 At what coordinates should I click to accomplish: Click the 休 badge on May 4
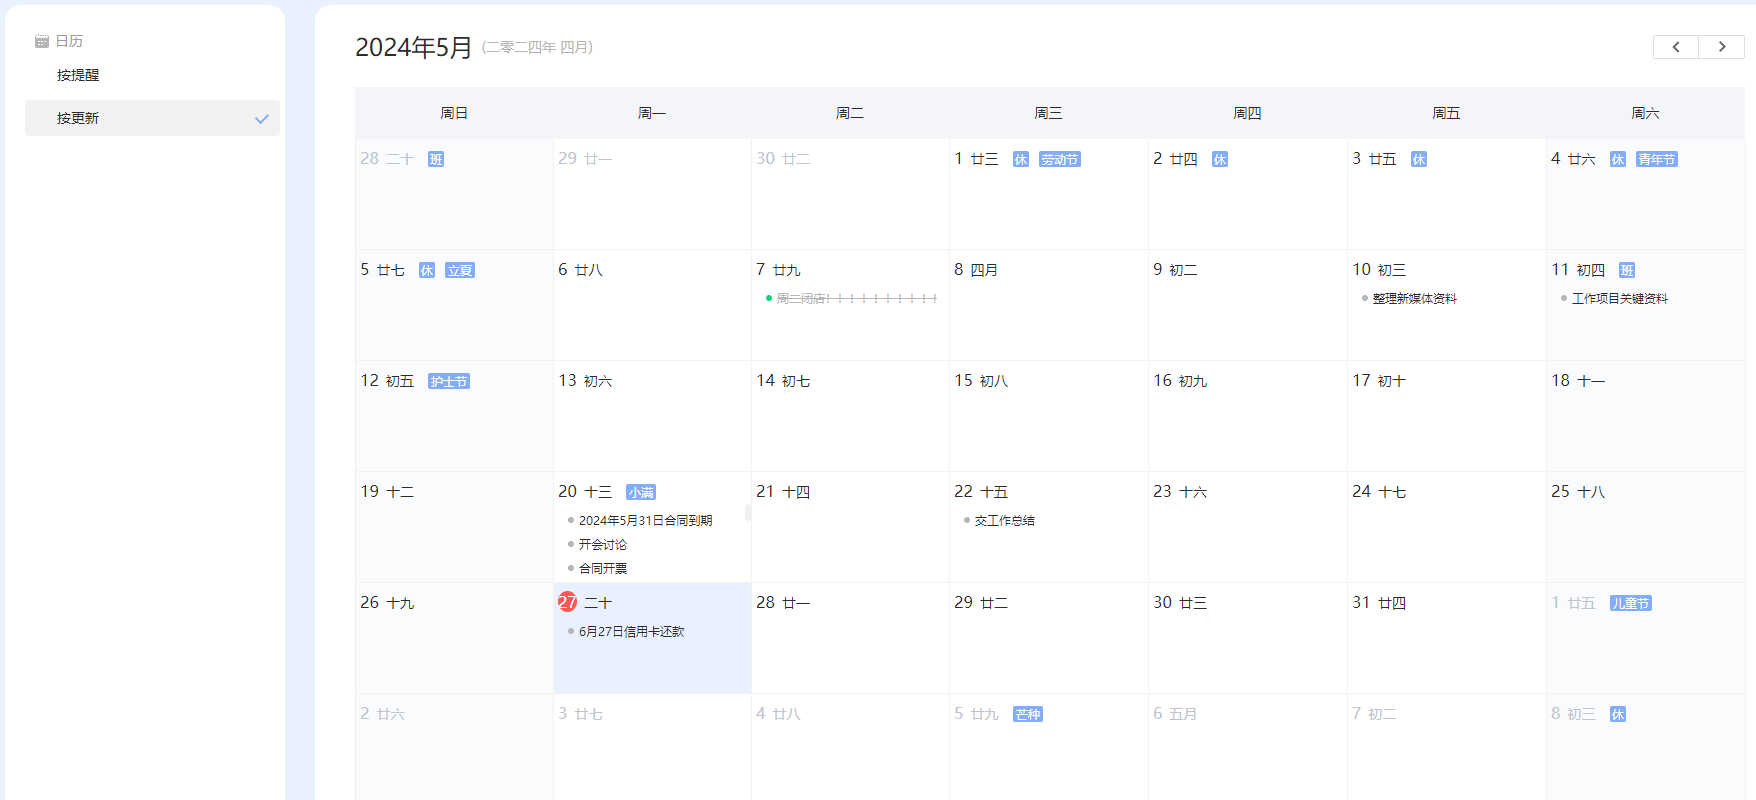1618,159
